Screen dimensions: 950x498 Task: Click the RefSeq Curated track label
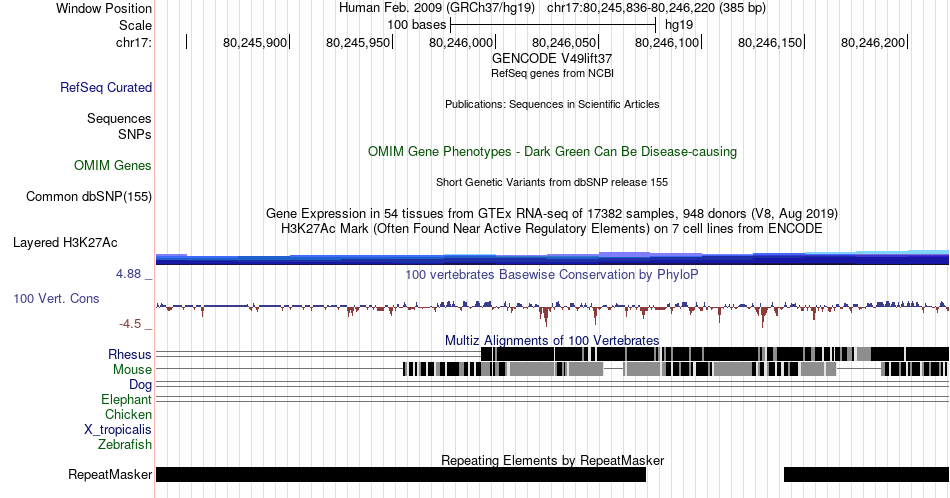click(x=106, y=87)
